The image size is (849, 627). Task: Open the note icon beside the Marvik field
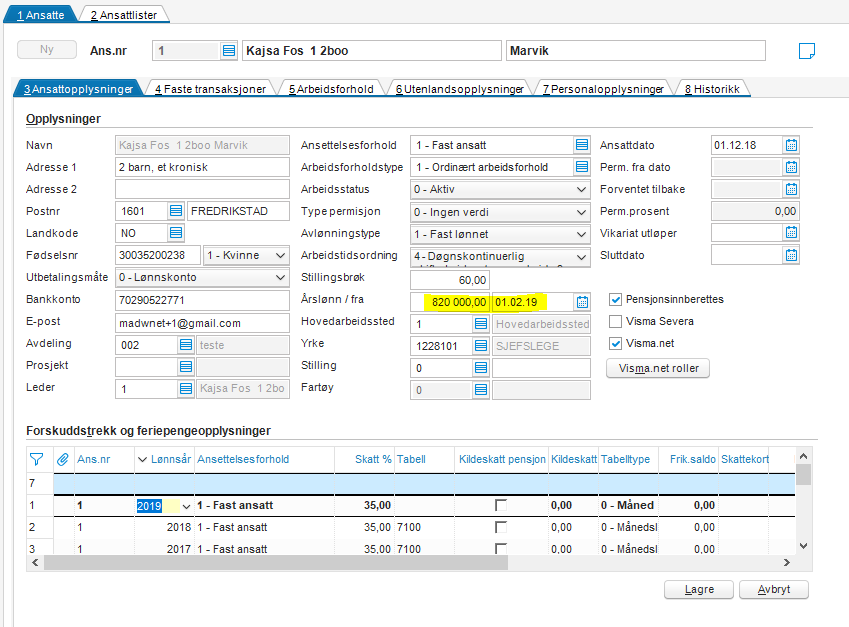pyautogui.click(x=808, y=51)
